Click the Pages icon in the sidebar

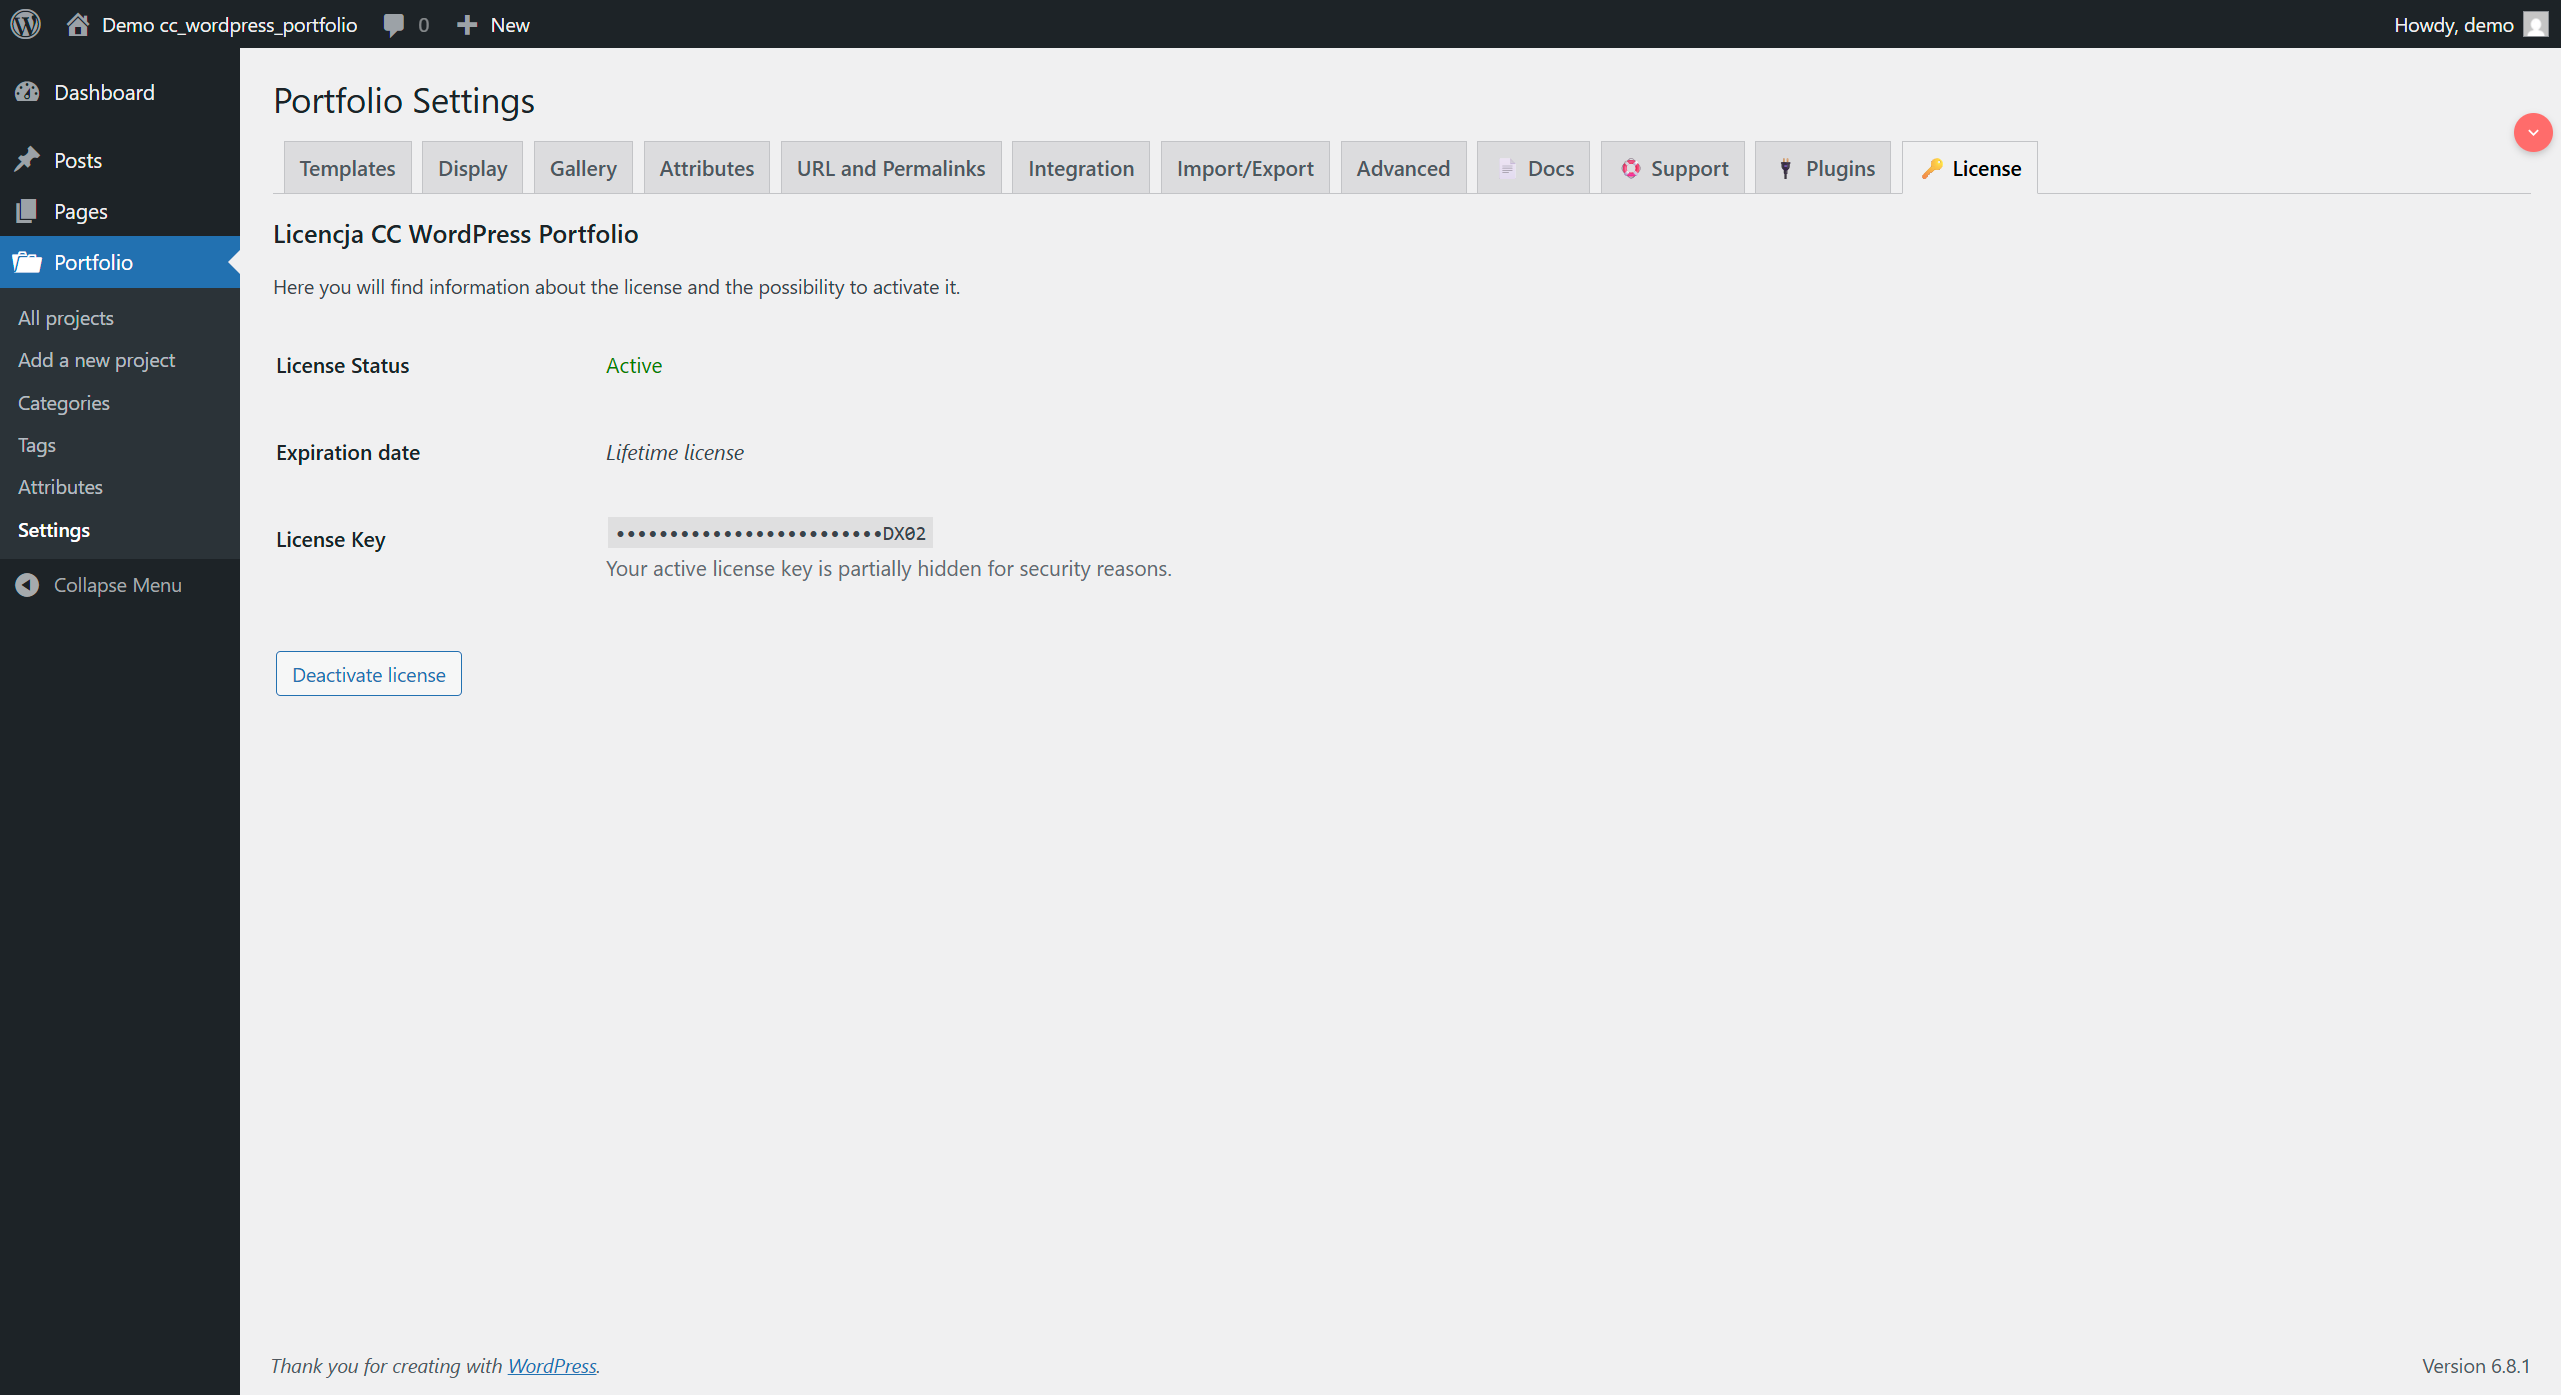pyautogui.click(x=29, y=211)
